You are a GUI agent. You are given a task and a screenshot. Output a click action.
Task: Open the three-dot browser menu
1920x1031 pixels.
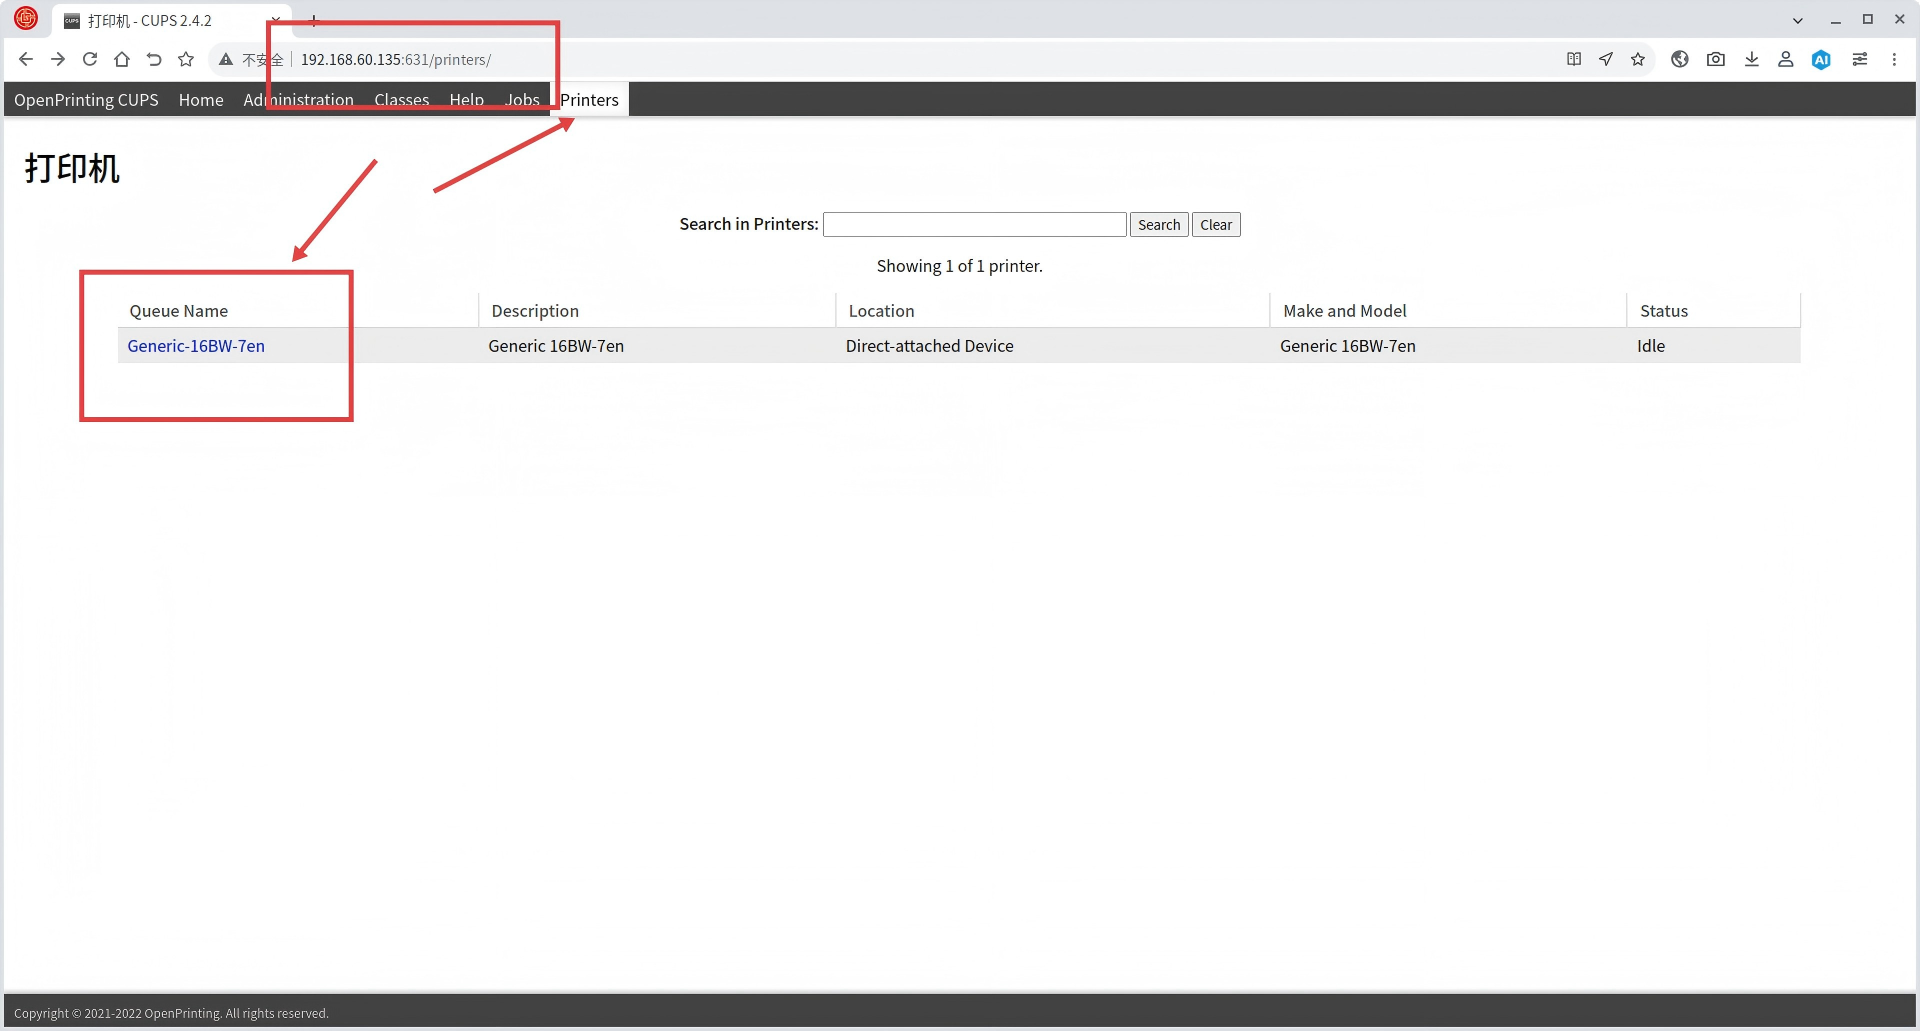tap(1894, 60)
